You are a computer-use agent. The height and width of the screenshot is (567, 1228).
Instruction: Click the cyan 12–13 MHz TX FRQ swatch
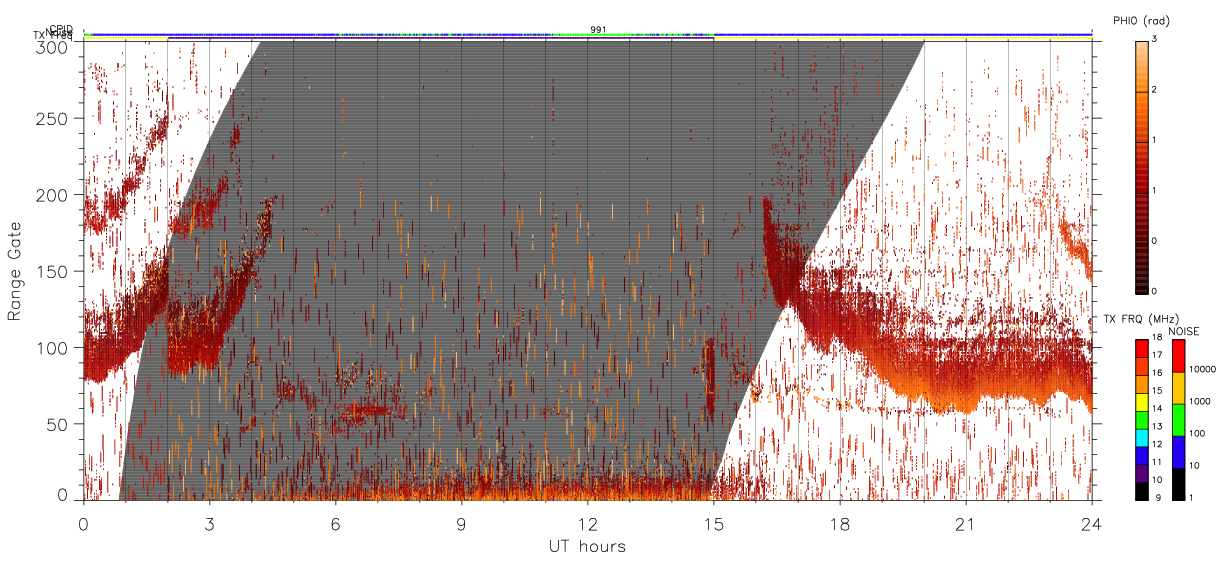(x=1141, y=436)
